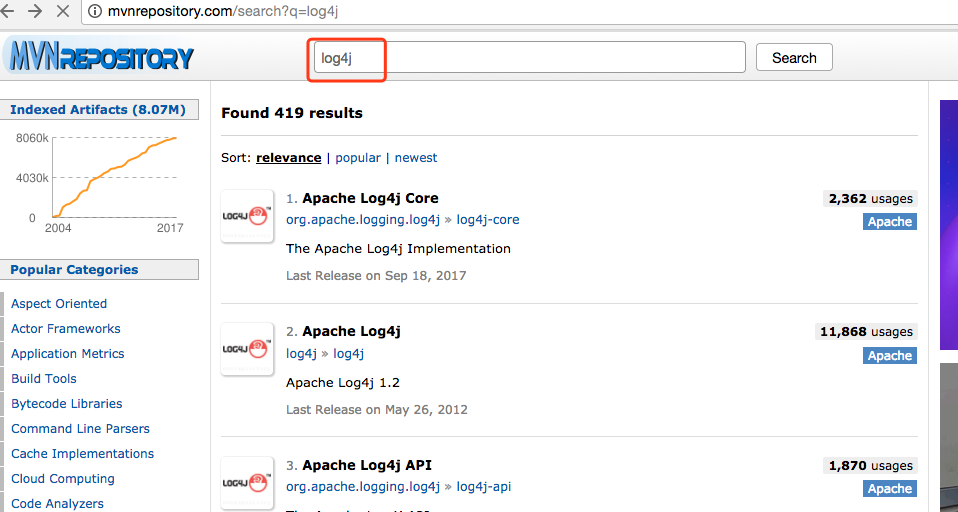This screenshot has height=512, width=958.
Task: Click Apache license tag on second result
Action: click(x=890, y=356)
